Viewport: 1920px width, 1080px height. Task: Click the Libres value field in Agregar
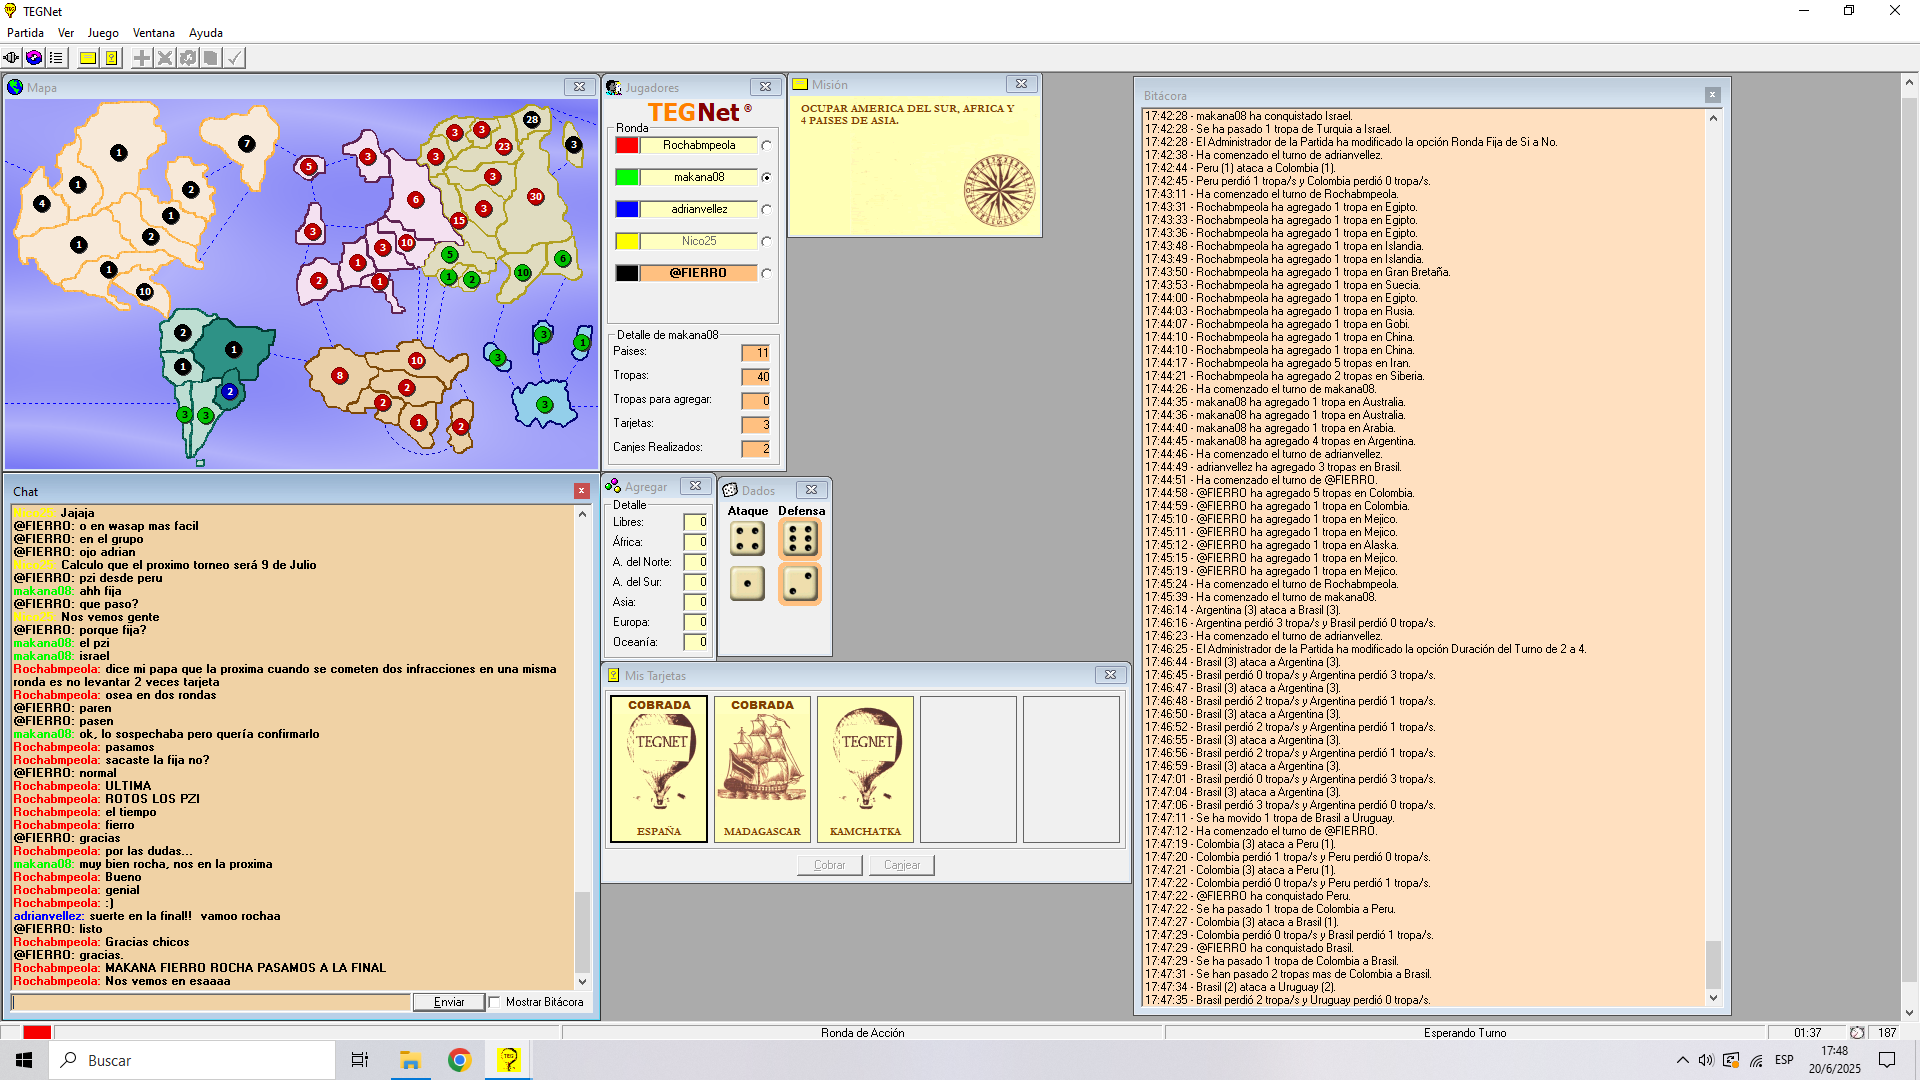tap(695, 522)
